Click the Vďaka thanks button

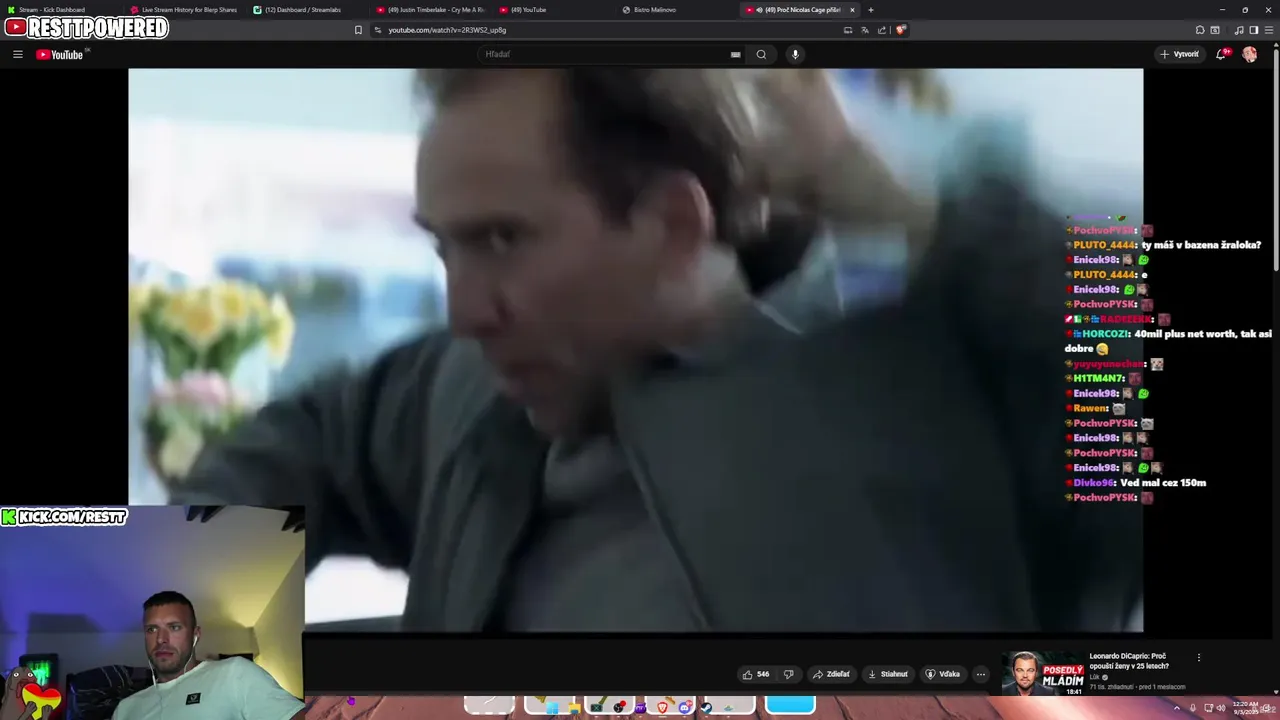[943, 674]
